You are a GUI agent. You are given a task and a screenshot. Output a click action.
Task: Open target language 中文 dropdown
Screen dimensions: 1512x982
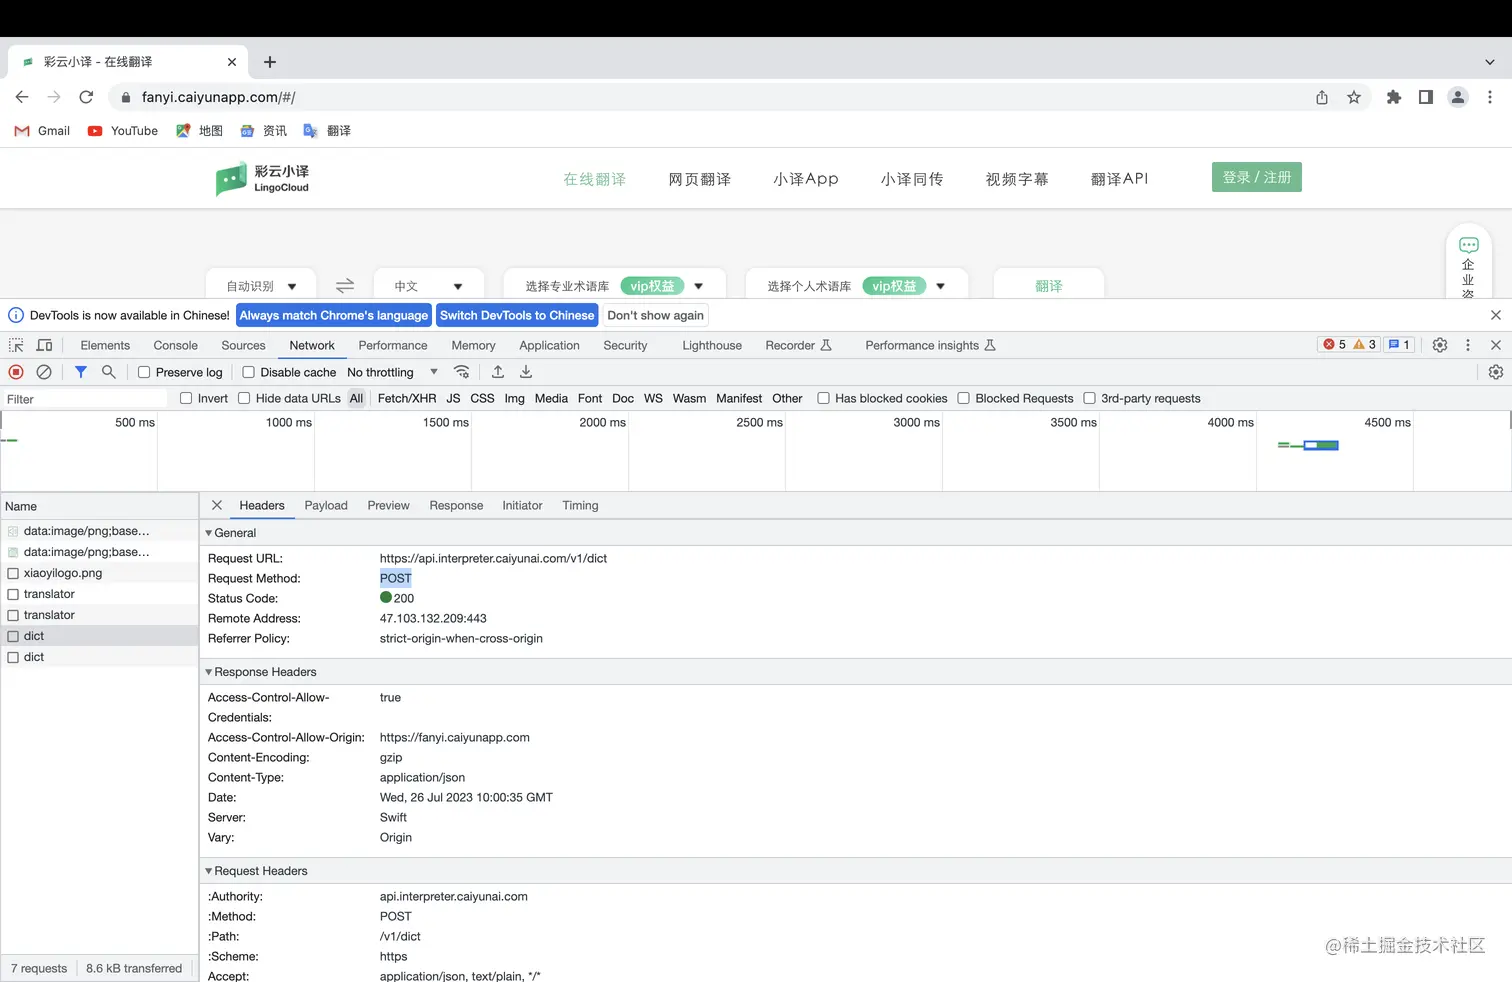tap(429, 286)
